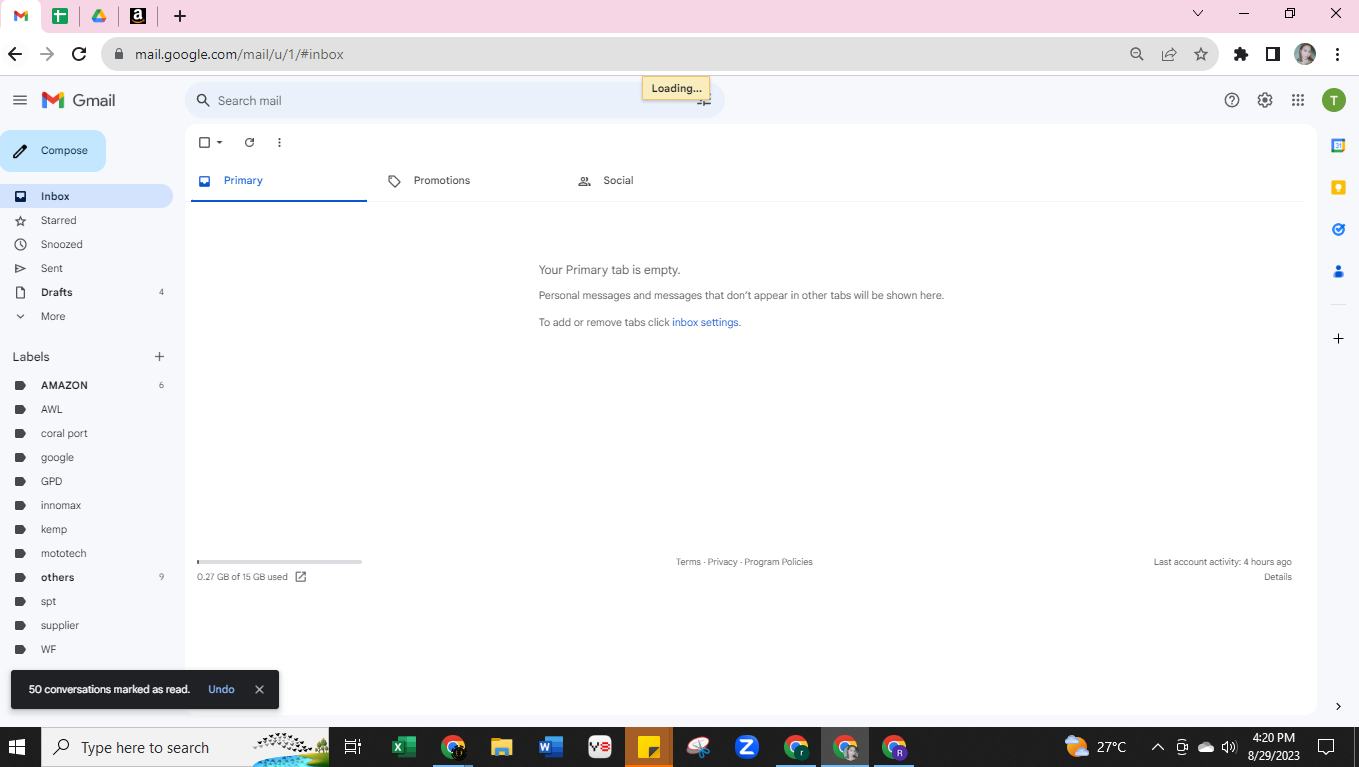Viewport: 1359px width, 767px height.
Task: Open Excel from the taskbar
Action: click(x=403, y=747)
